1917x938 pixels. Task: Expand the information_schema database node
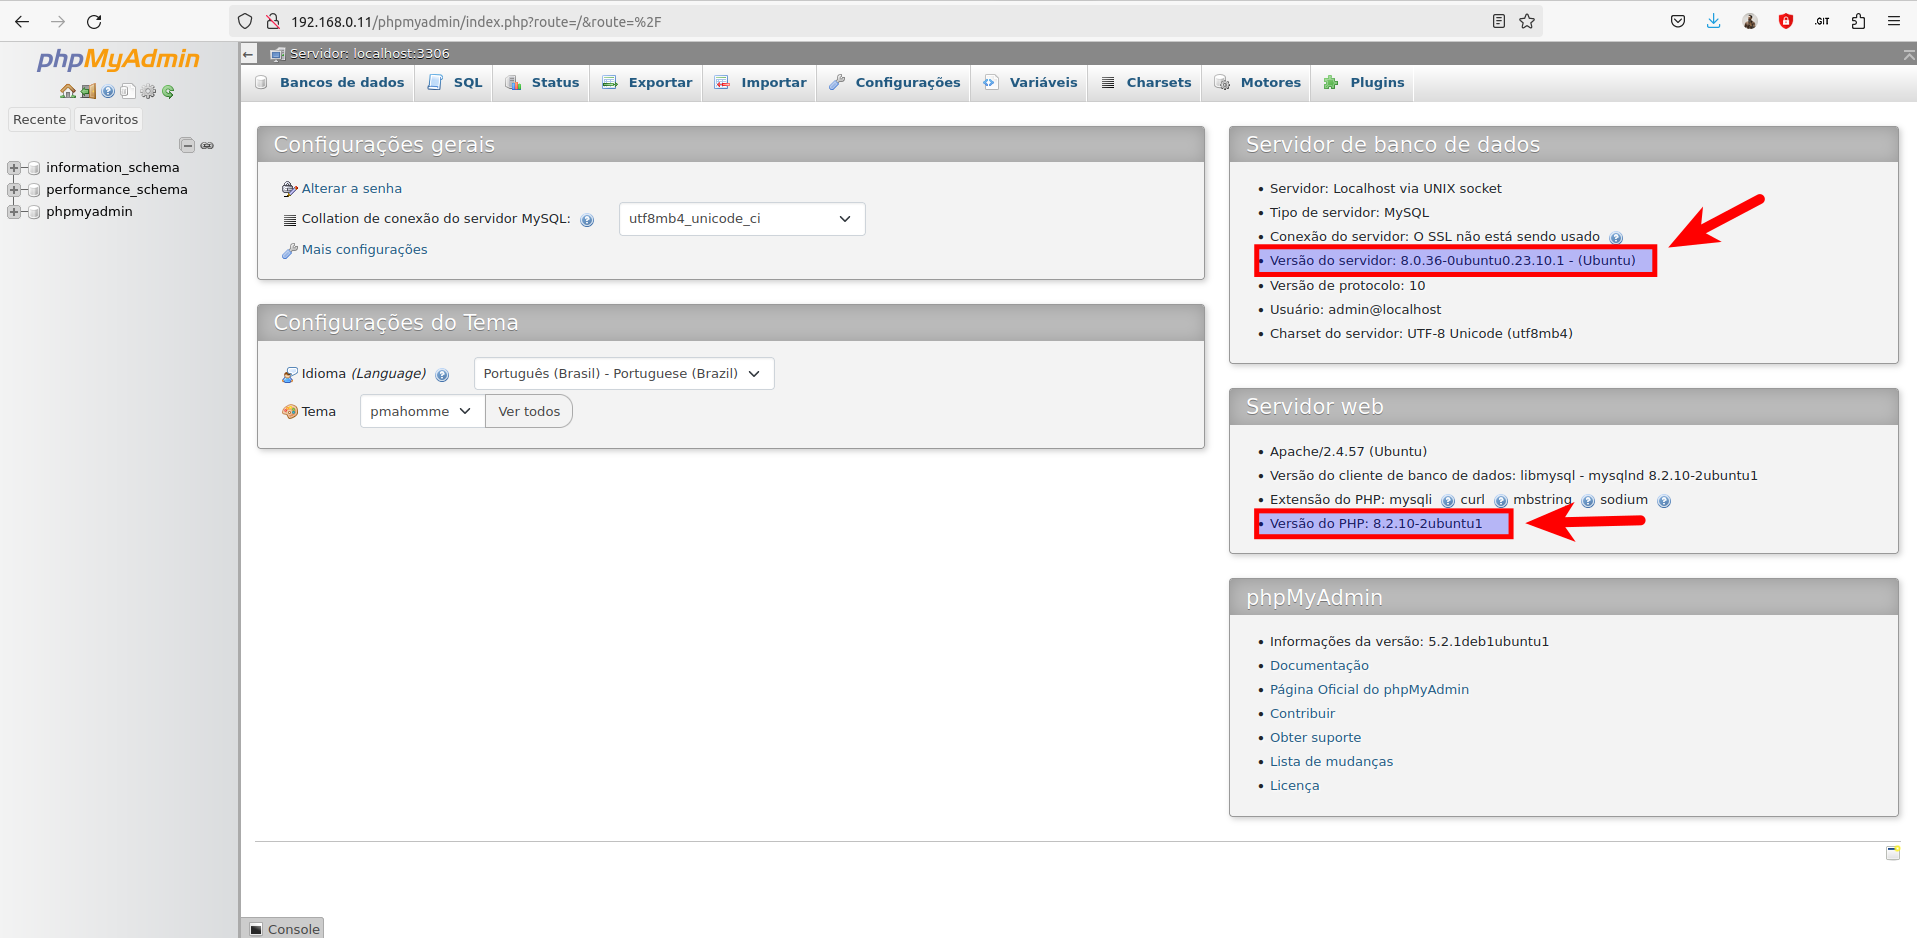(x=14, y=168)
